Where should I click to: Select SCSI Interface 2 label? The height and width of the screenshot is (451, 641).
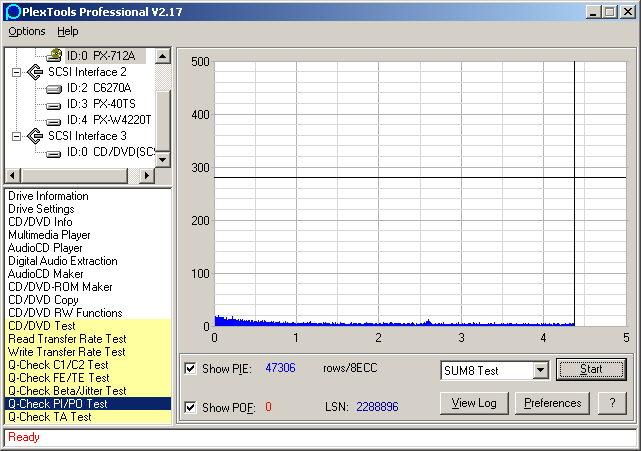[x=87, y=72]
